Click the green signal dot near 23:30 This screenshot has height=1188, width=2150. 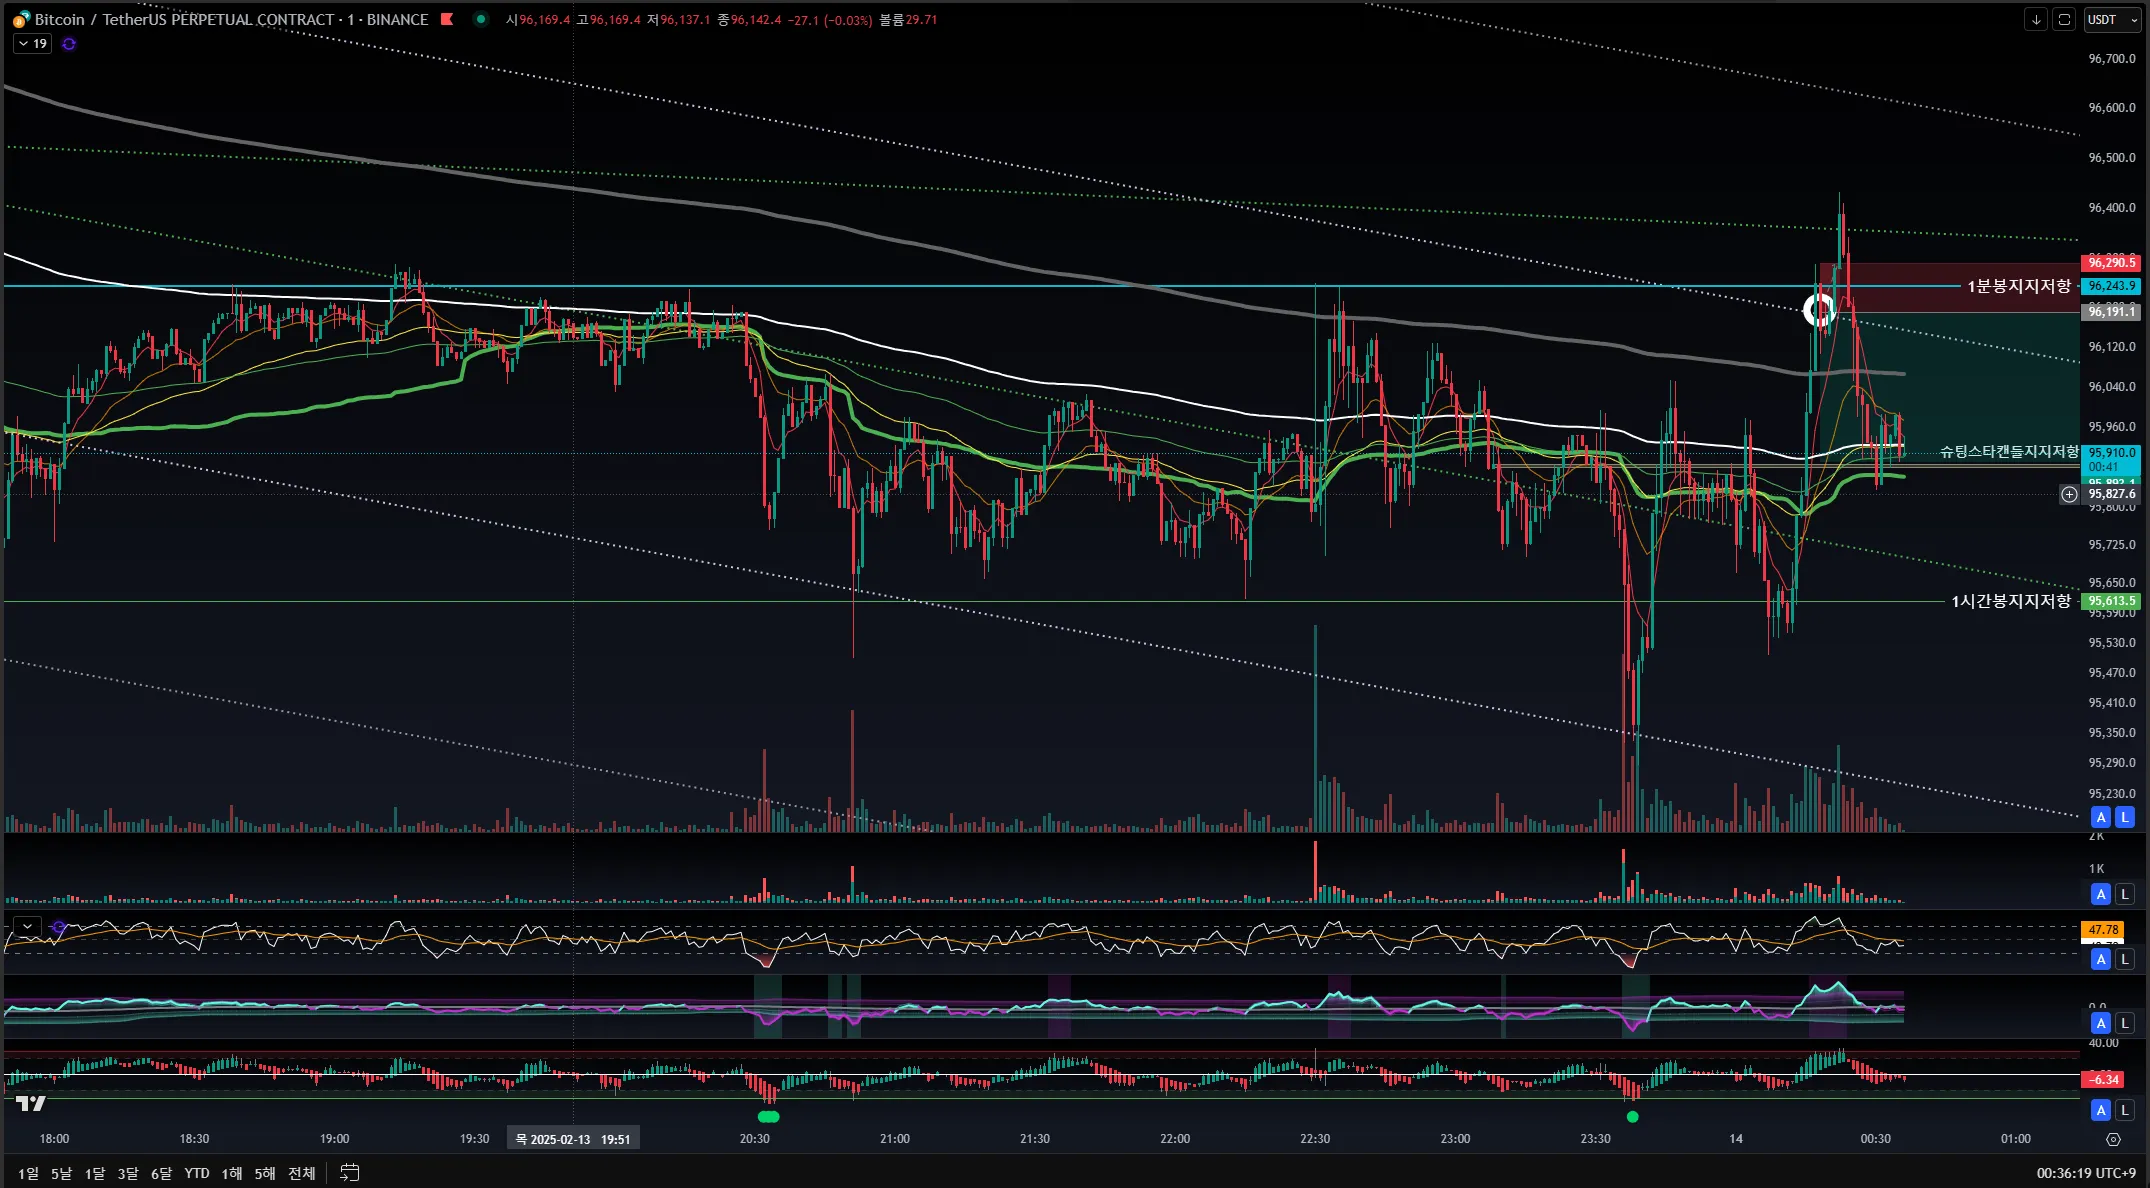click(x=1633, y=1117)
